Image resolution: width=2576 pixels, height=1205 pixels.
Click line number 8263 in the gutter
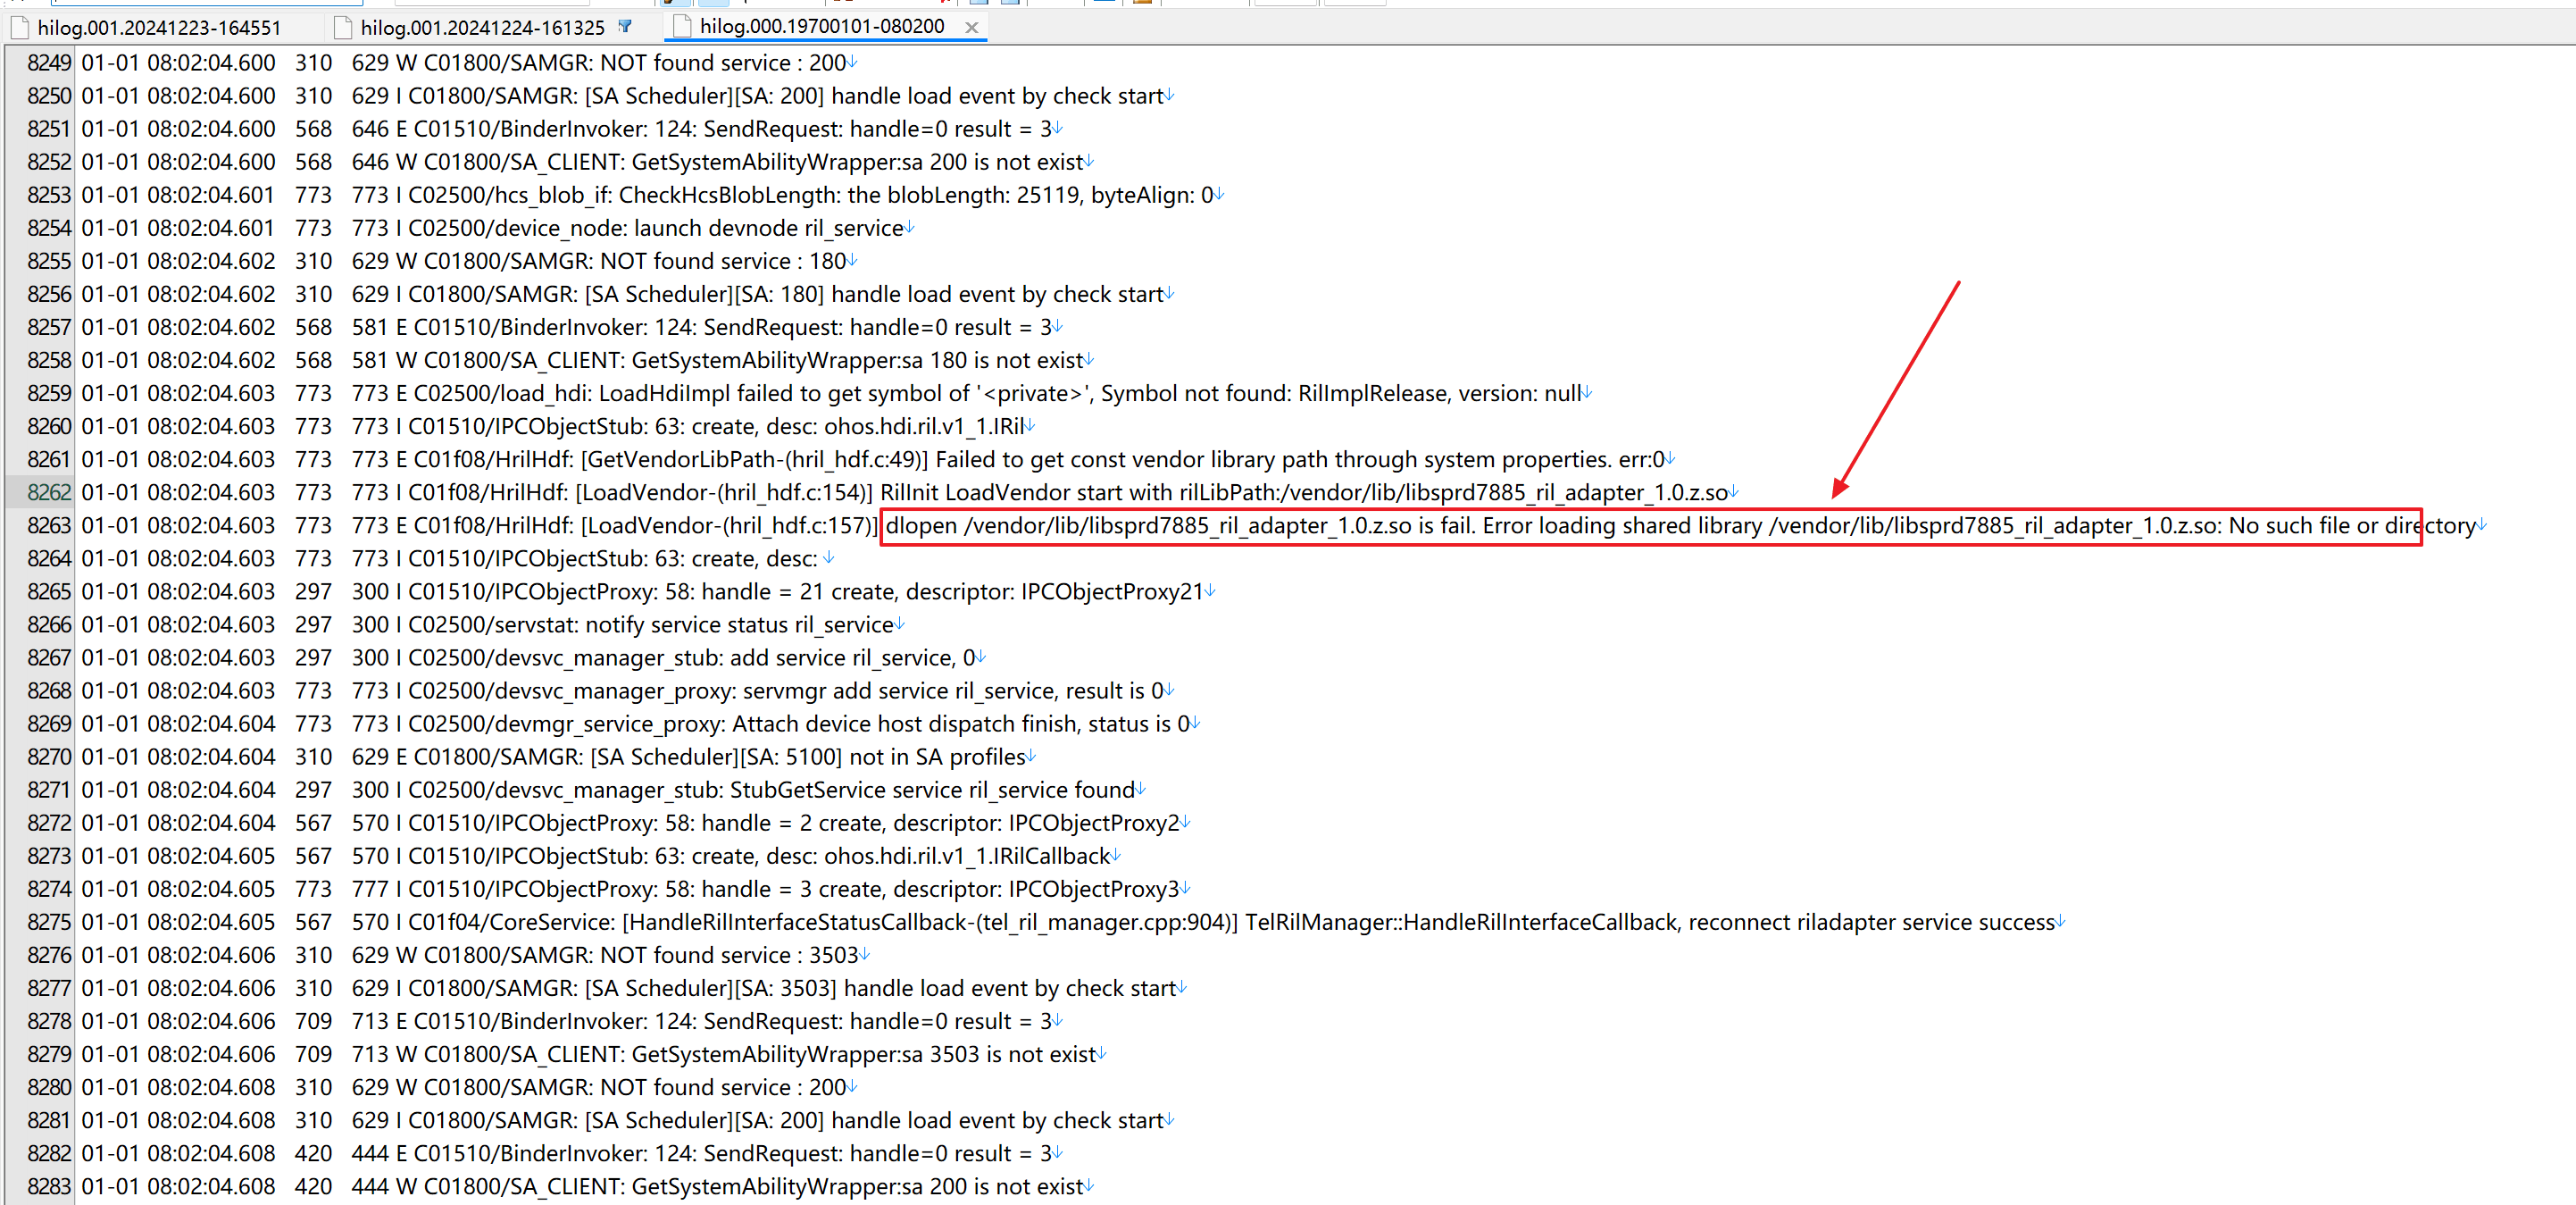coord(49,525)
